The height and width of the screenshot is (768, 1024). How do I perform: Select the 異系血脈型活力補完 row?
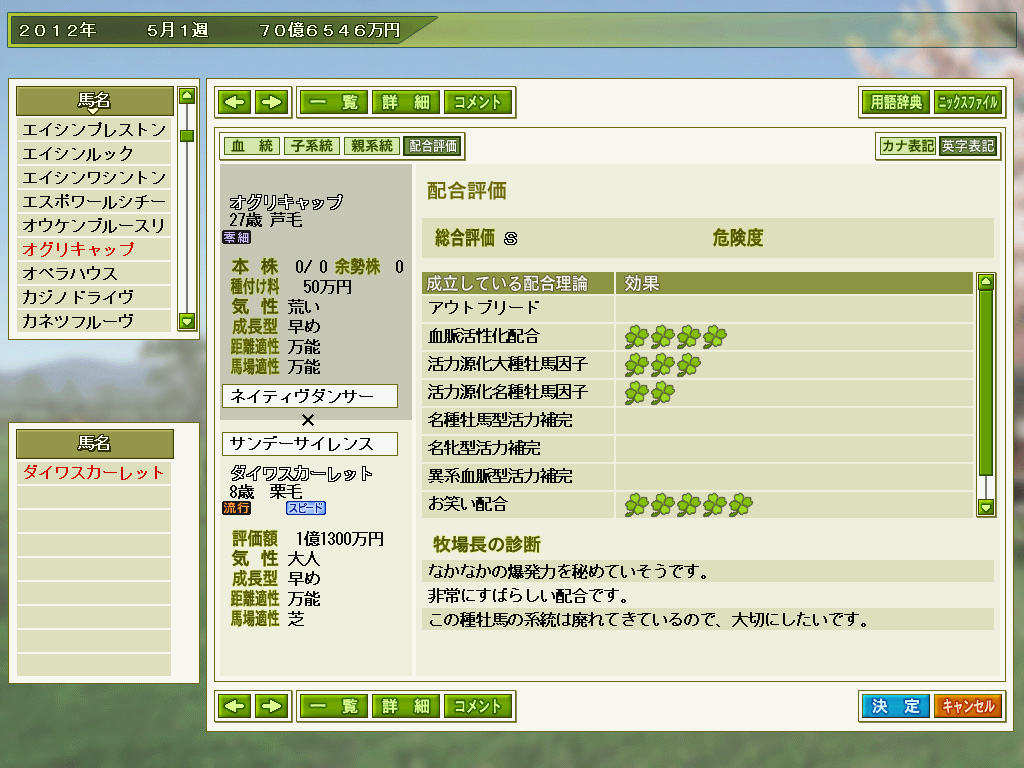click(697, 476)
